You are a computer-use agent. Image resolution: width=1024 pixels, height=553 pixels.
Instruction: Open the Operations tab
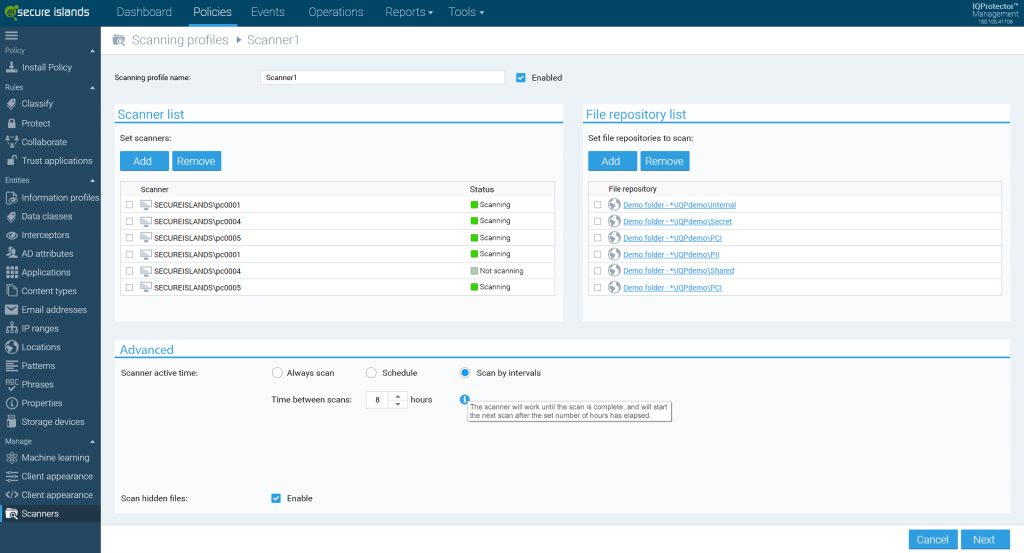point(336,12)
